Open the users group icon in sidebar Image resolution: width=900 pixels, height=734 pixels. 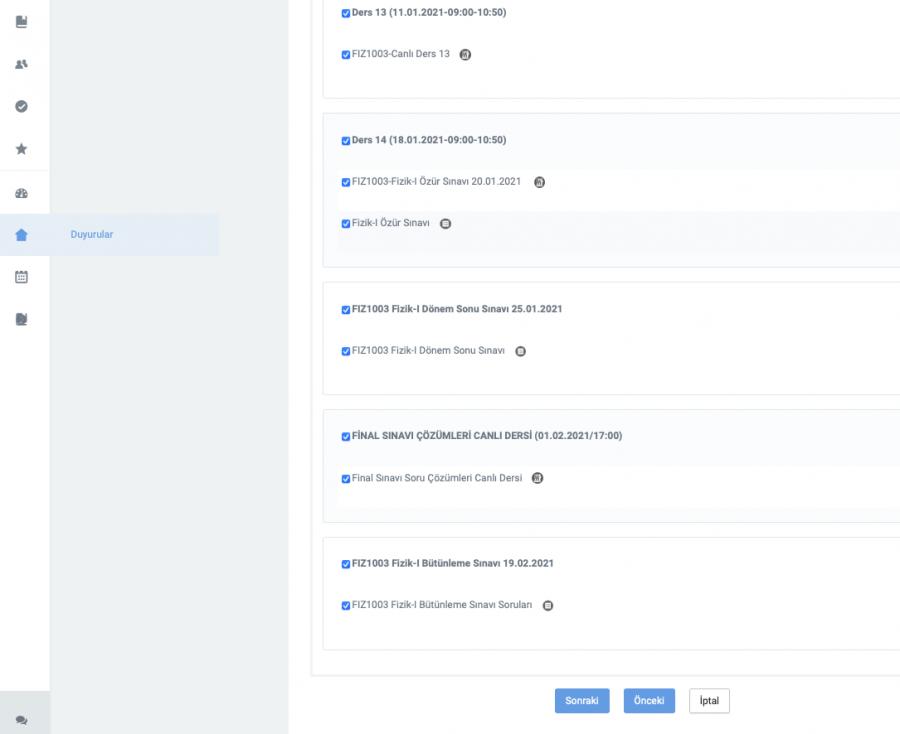pos(22,63)
